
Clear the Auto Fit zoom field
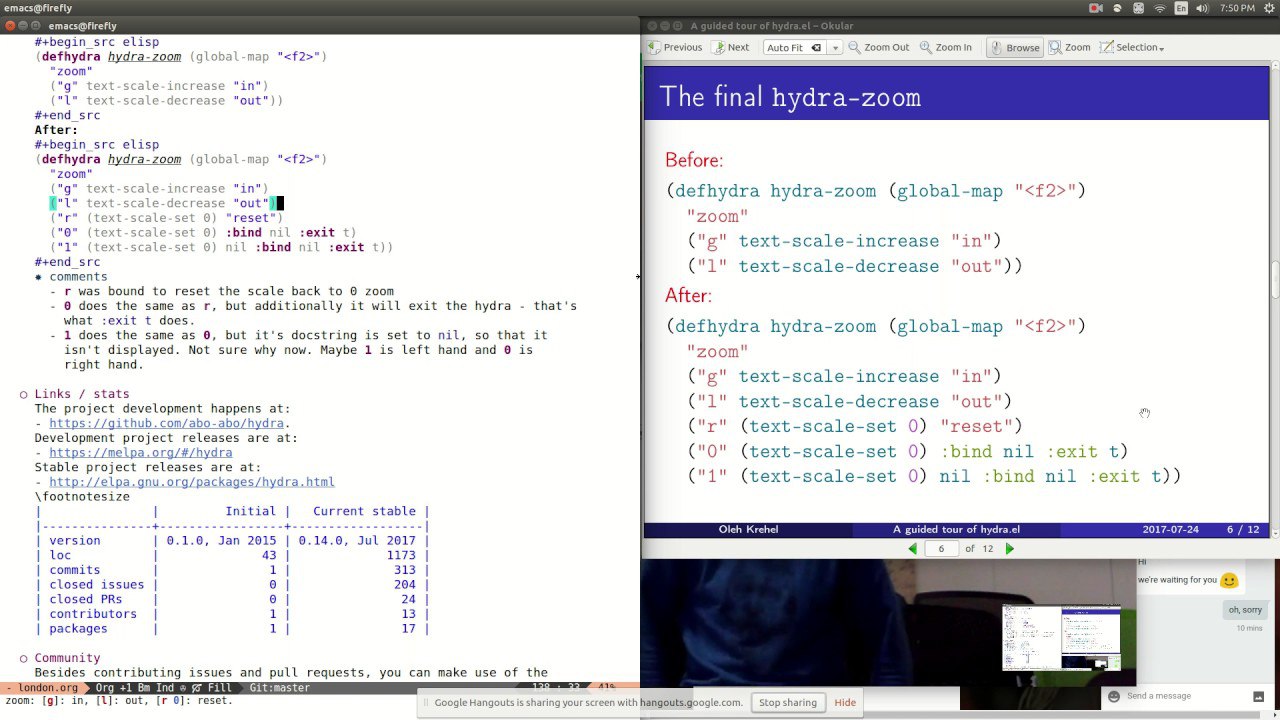816,47
